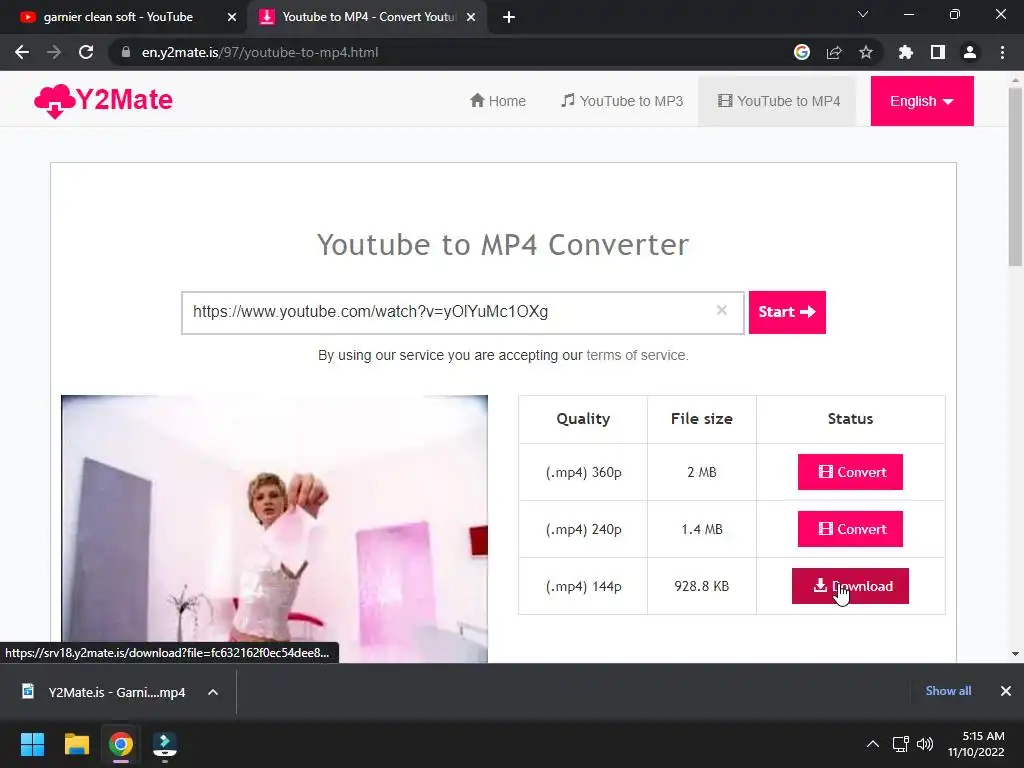Close the garnier clean soft YouTube tab

tap(232, 17)
